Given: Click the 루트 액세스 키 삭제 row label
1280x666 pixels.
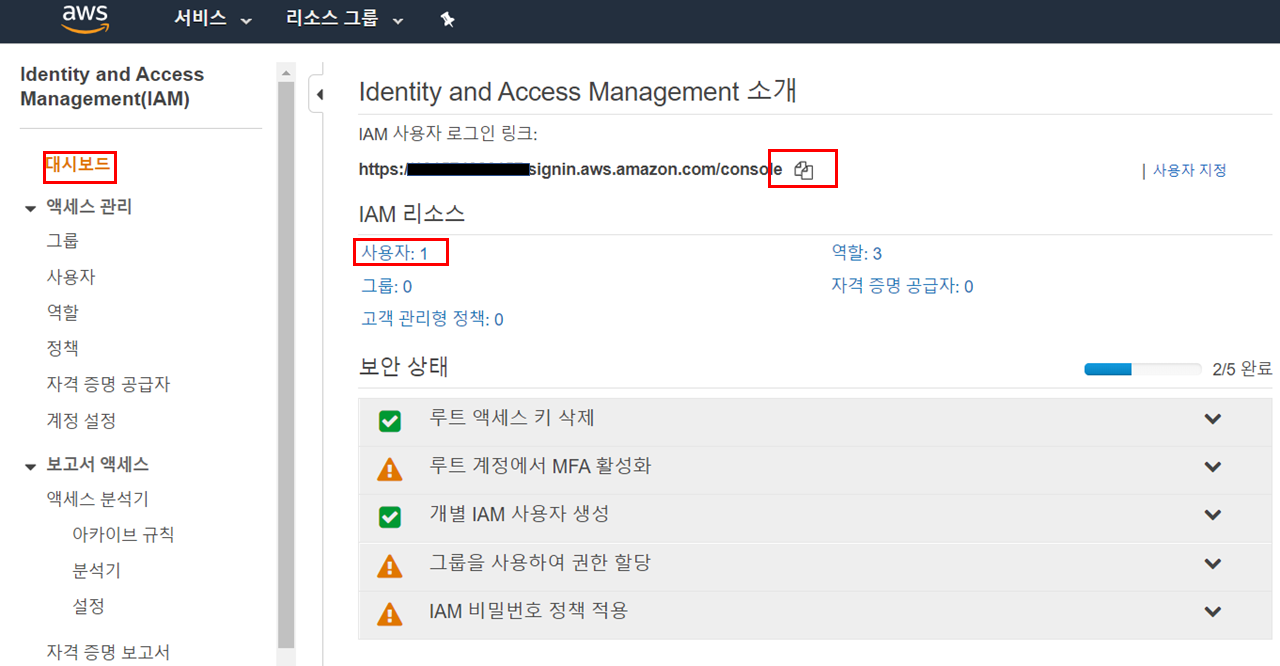Looking at the screenshot, I should pos(512,418).
